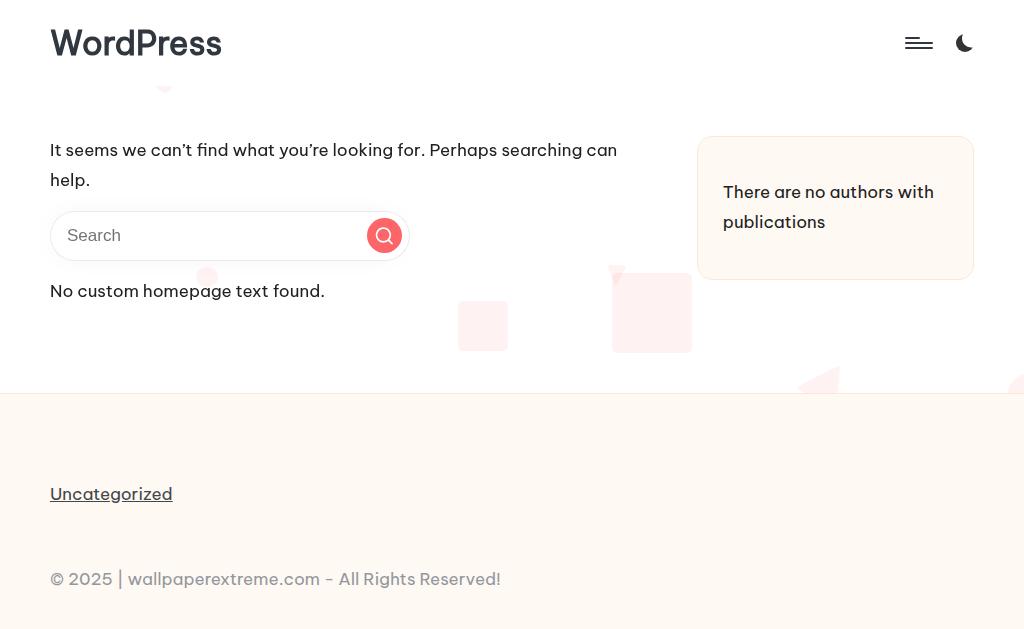The height and width of the screenshot is (629, 1024).
Task: Click the 'no authors with publications' message
Action: [x=828, y=207]
